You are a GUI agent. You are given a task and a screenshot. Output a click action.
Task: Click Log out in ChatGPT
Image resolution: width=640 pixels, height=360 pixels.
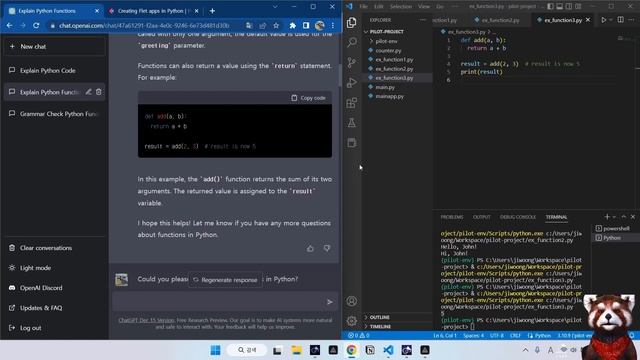[x=25, y=328]
